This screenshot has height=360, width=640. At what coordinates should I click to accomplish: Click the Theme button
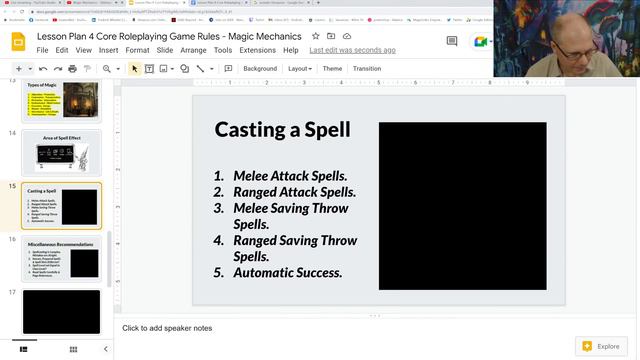(x=332, y=69)
